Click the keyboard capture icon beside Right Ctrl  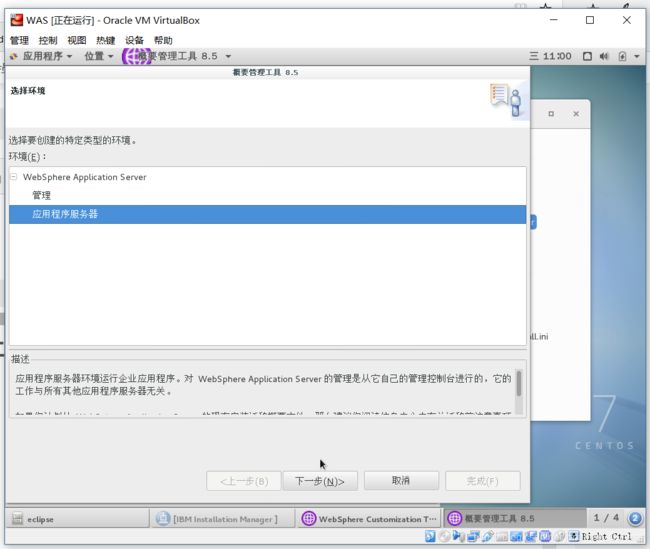tap(574, 536)
